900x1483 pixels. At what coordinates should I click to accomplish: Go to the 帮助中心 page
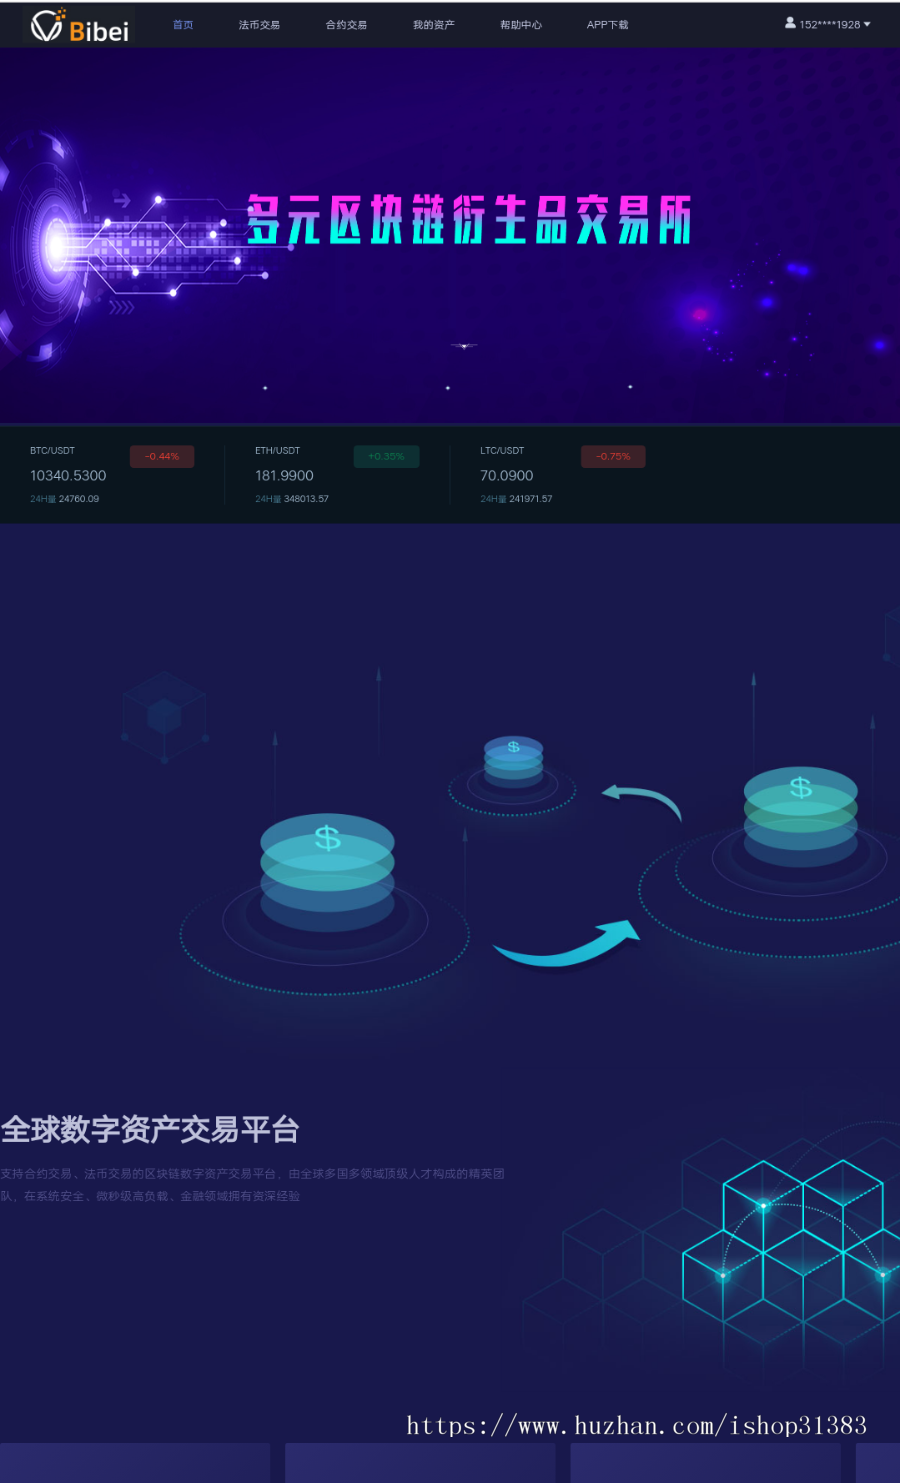pos(521,24)
